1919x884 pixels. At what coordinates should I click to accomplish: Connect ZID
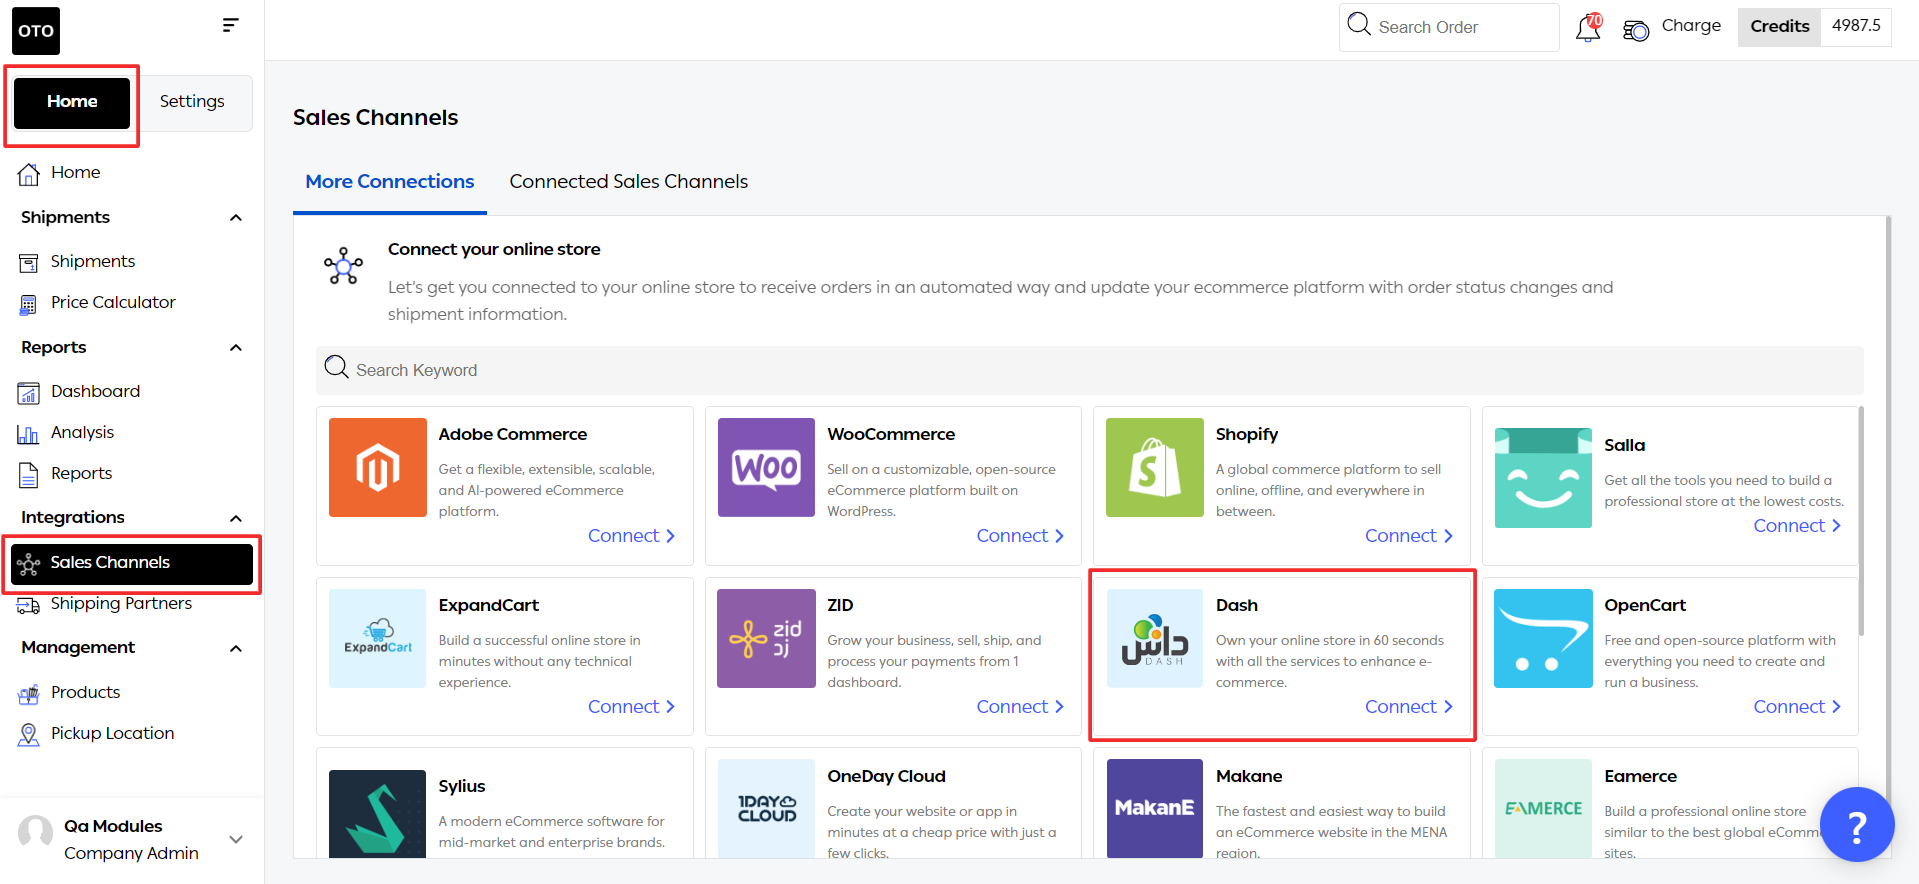click(1020, 707)
